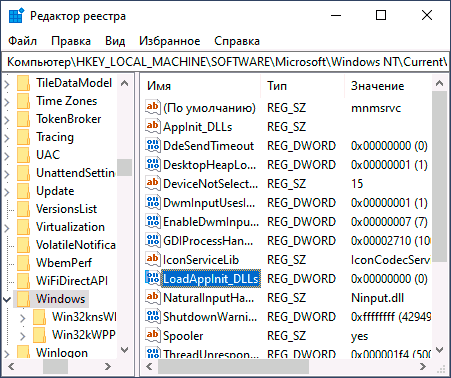Click the folder icon of Virtualization key
Screen dimensions: 451x378
click(x=23, y=227)
